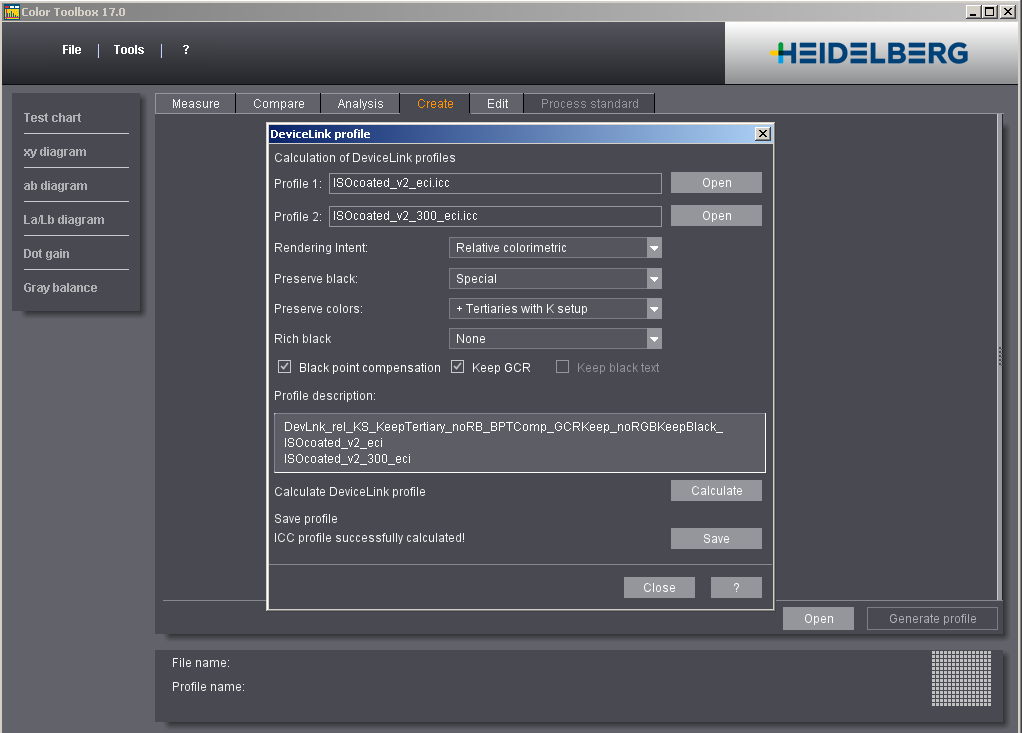Switch to the Compare tab
Screen dimensions: 1022x733
[x=278, y=104]
